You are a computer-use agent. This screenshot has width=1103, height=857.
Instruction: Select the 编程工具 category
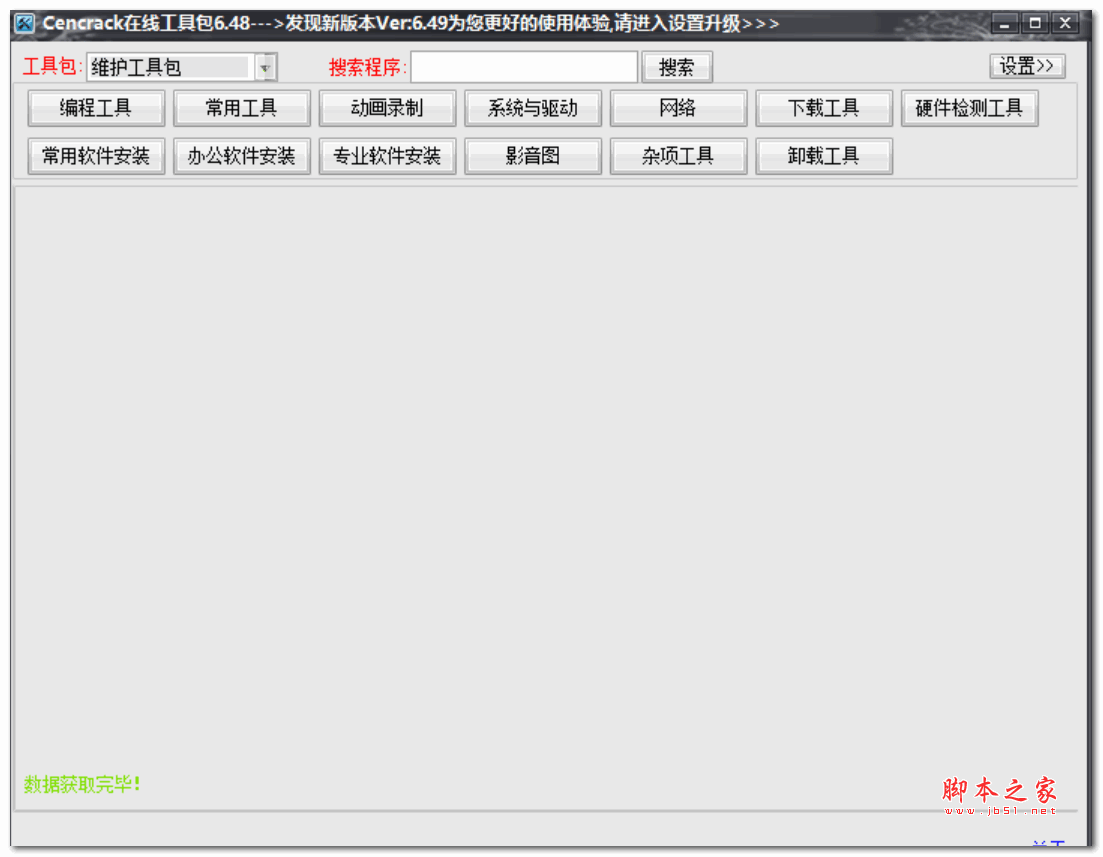tap(95, 107)
